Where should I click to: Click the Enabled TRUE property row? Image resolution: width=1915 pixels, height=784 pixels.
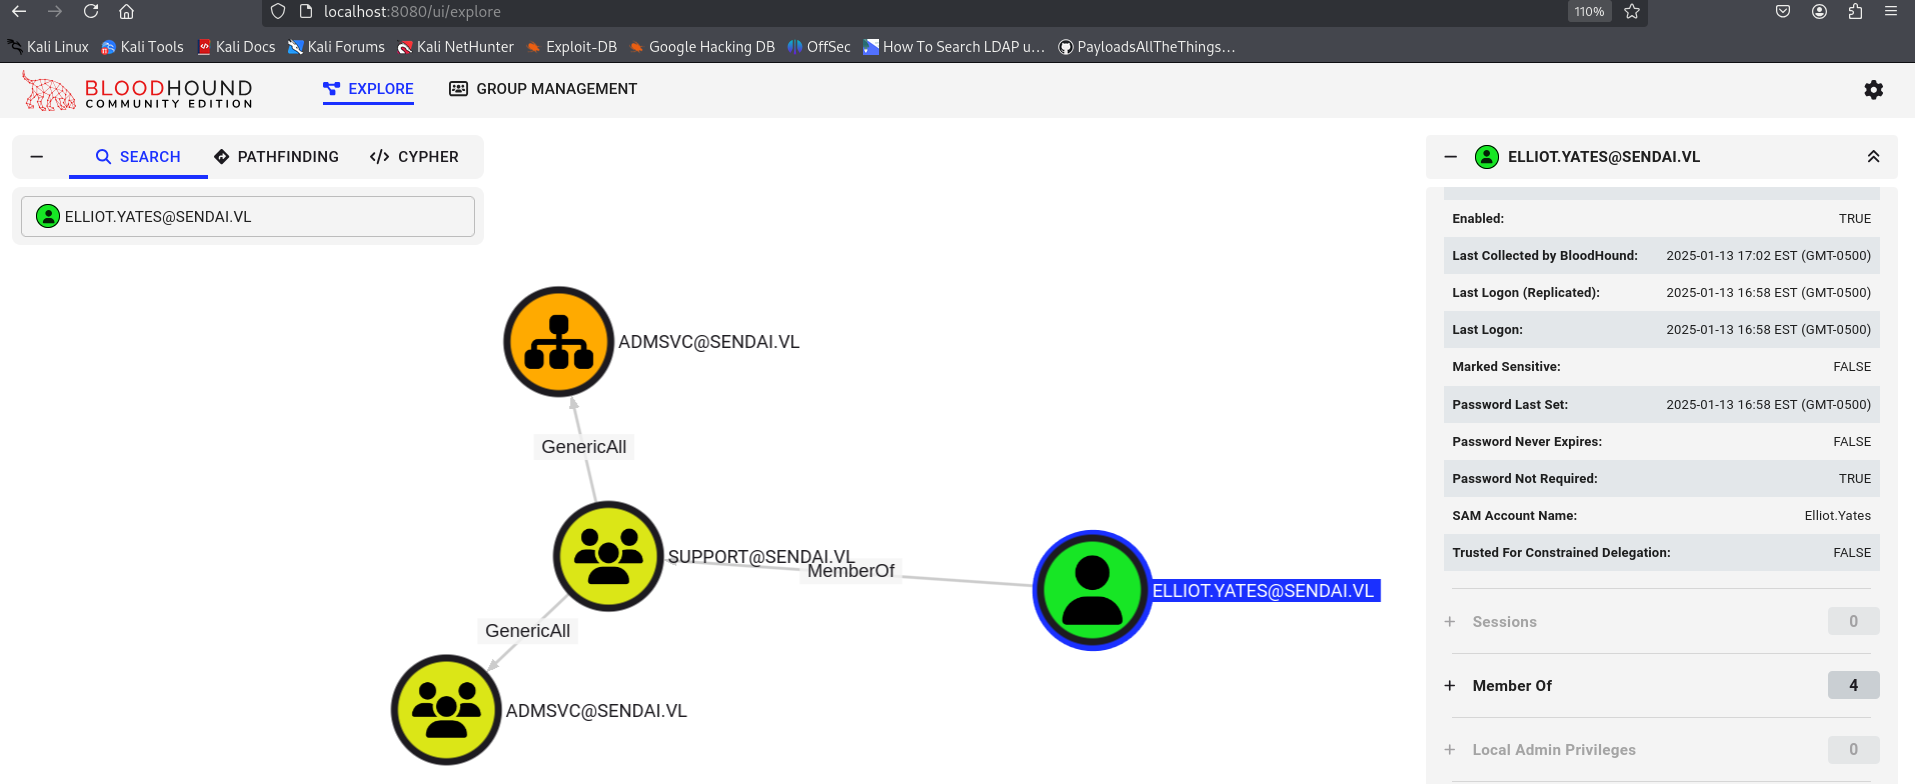(x=1661, y=219)
